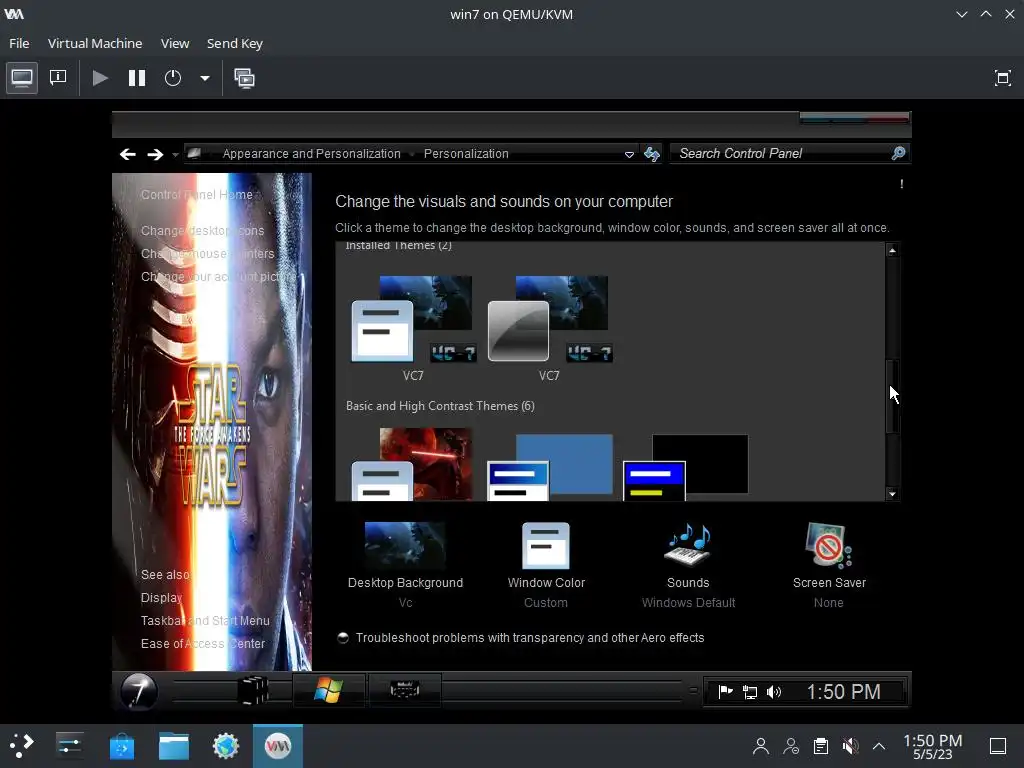Open Change desktop icons link
The image size is (1024, 768).
point(202,231)
